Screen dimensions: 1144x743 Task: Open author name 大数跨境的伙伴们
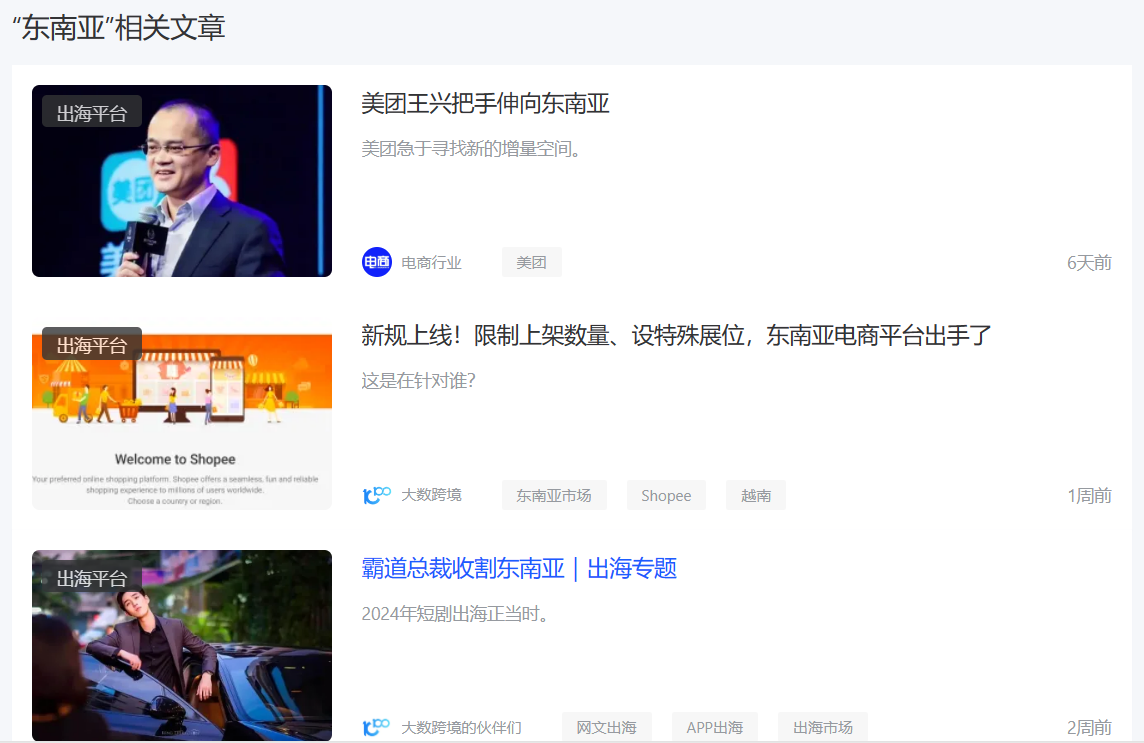pyautogui.click(x=461, y=728)
